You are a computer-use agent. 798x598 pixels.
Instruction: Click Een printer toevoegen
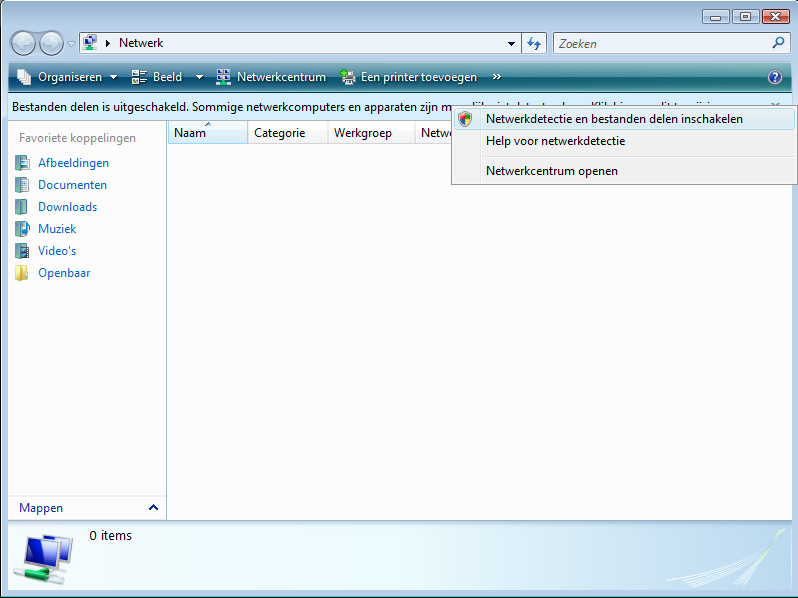[409, 77]
